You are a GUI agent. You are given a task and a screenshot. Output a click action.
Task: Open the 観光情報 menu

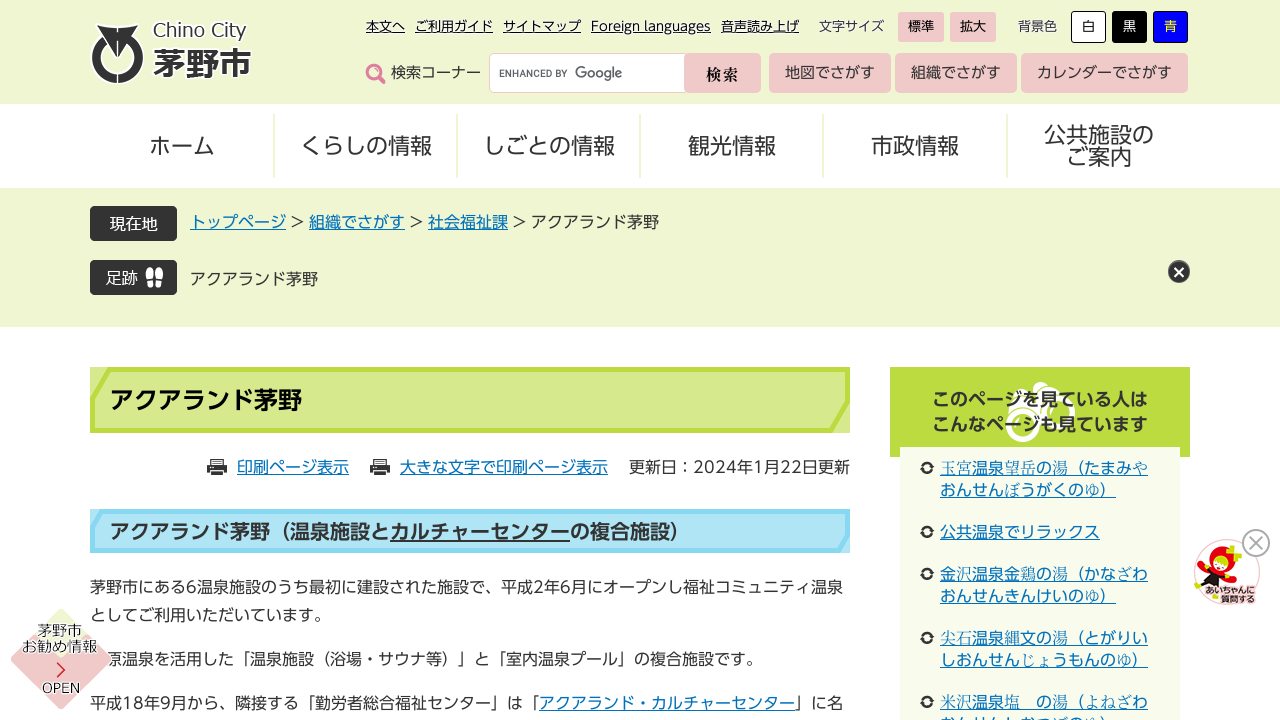pos(732,146)
